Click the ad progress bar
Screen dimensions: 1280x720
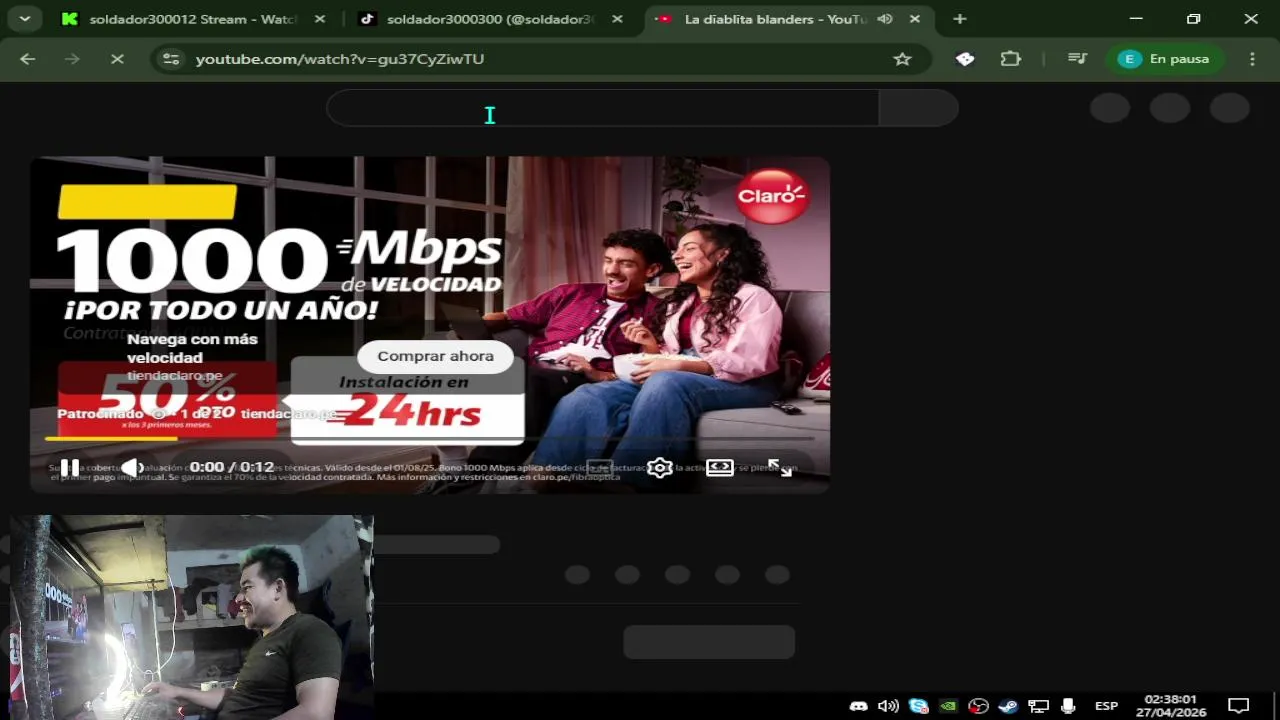tap(430, 438)
